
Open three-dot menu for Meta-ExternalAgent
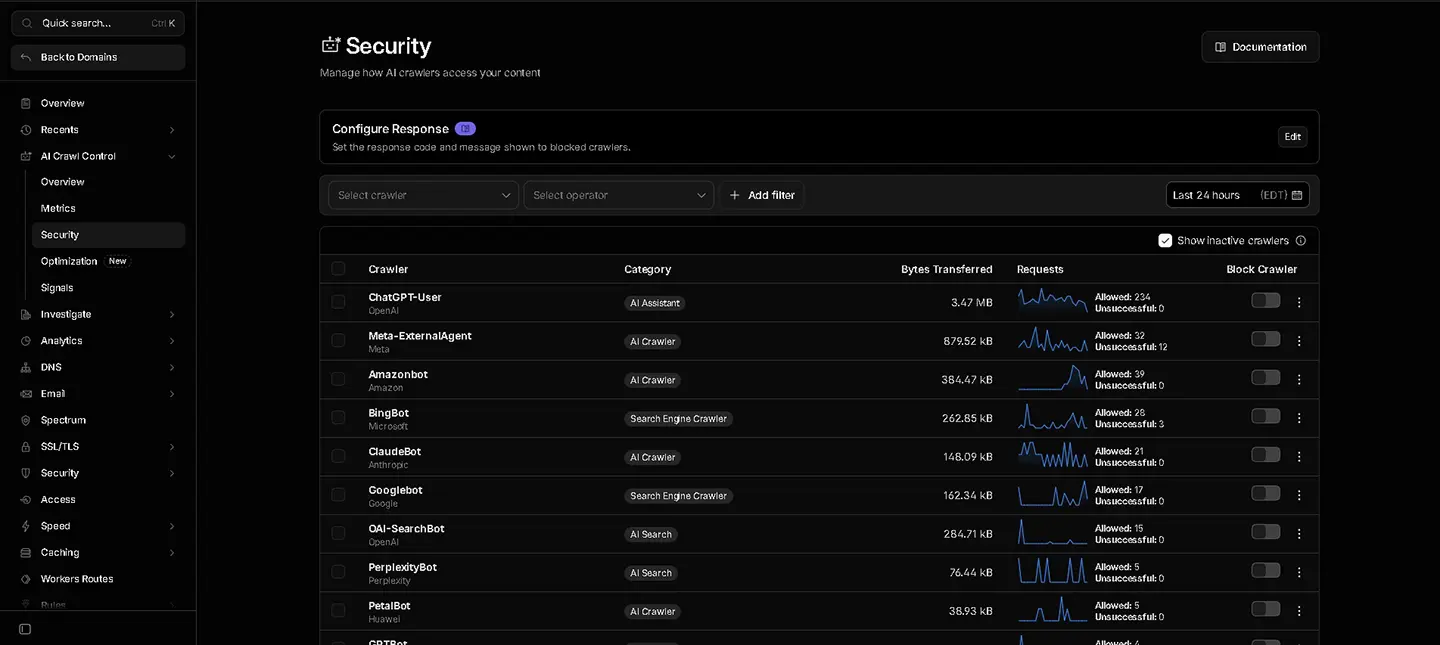(x=1299, y=341)
